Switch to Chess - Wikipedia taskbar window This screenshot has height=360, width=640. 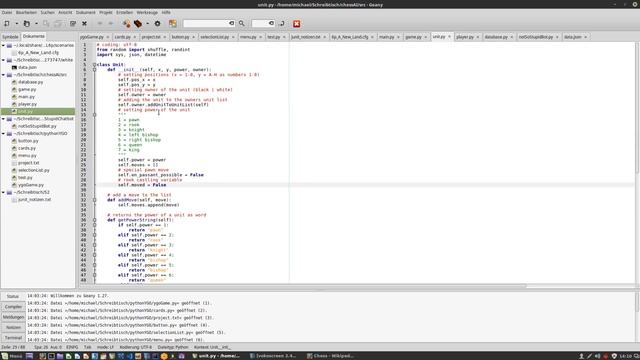tap(331, 356)
